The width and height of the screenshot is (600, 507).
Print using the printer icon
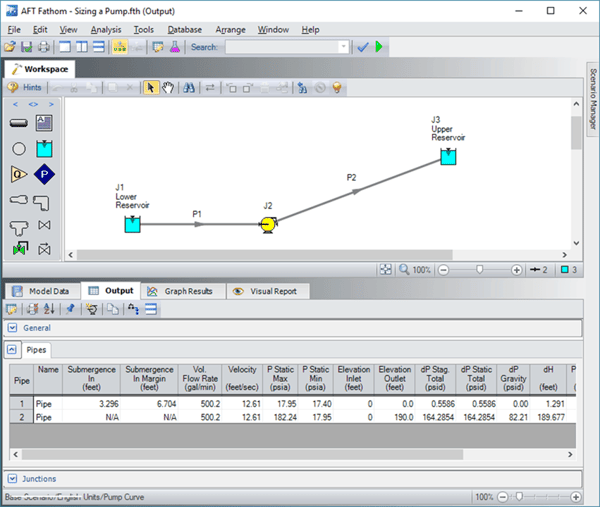(44, 47)
